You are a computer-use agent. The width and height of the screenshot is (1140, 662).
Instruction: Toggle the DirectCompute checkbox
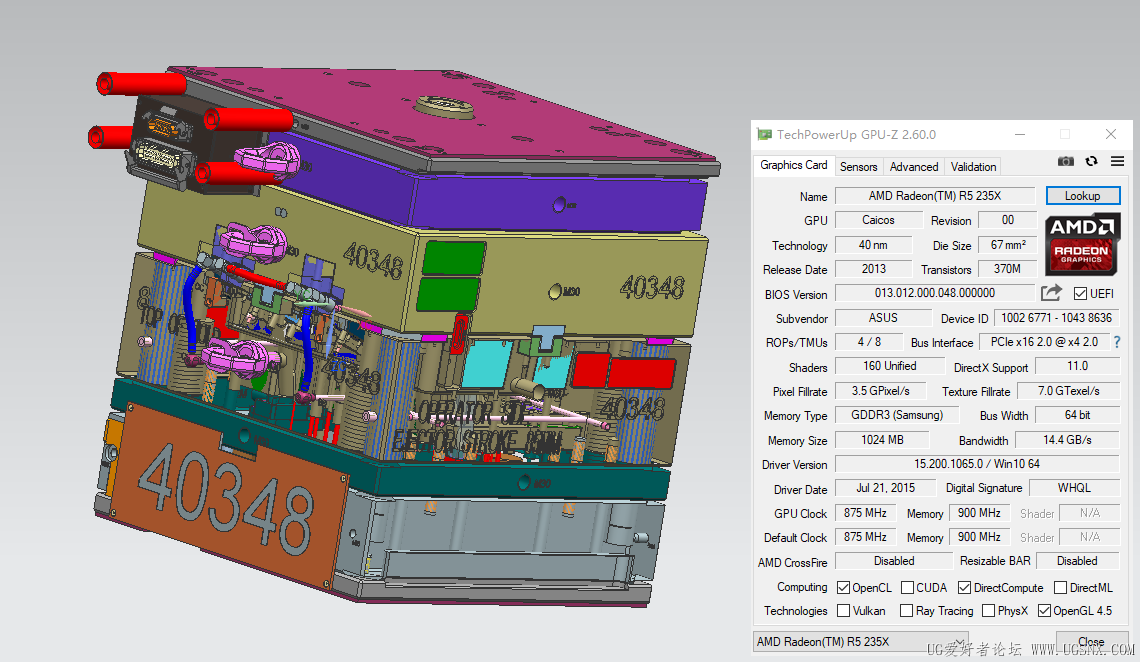[964, 587]
